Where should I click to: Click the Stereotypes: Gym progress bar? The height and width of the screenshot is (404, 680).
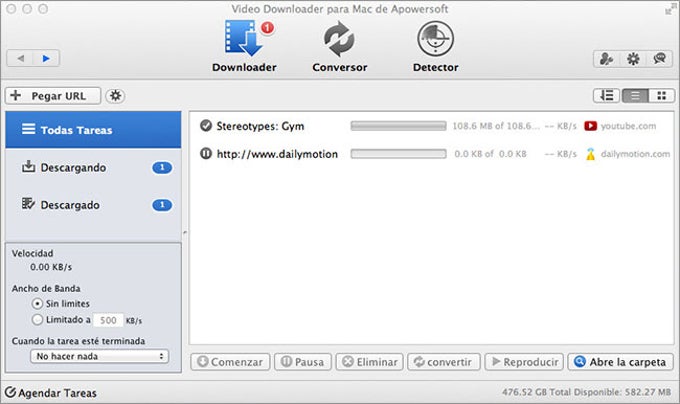pos(398,126)
